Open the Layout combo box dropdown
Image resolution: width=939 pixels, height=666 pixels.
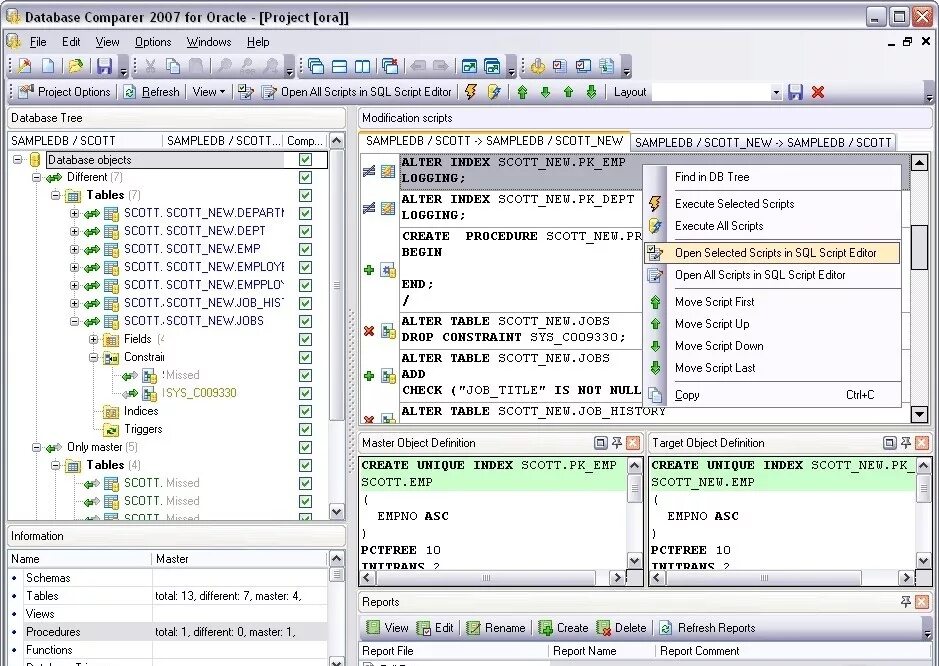click(x=776, y=92)
